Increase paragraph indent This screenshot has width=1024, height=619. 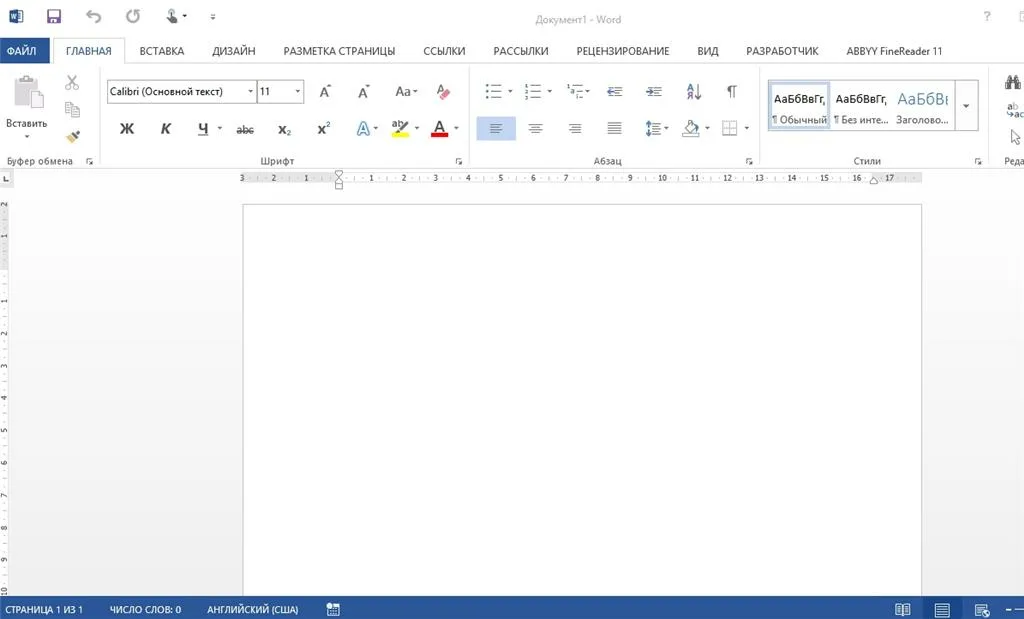click(654, 91)
